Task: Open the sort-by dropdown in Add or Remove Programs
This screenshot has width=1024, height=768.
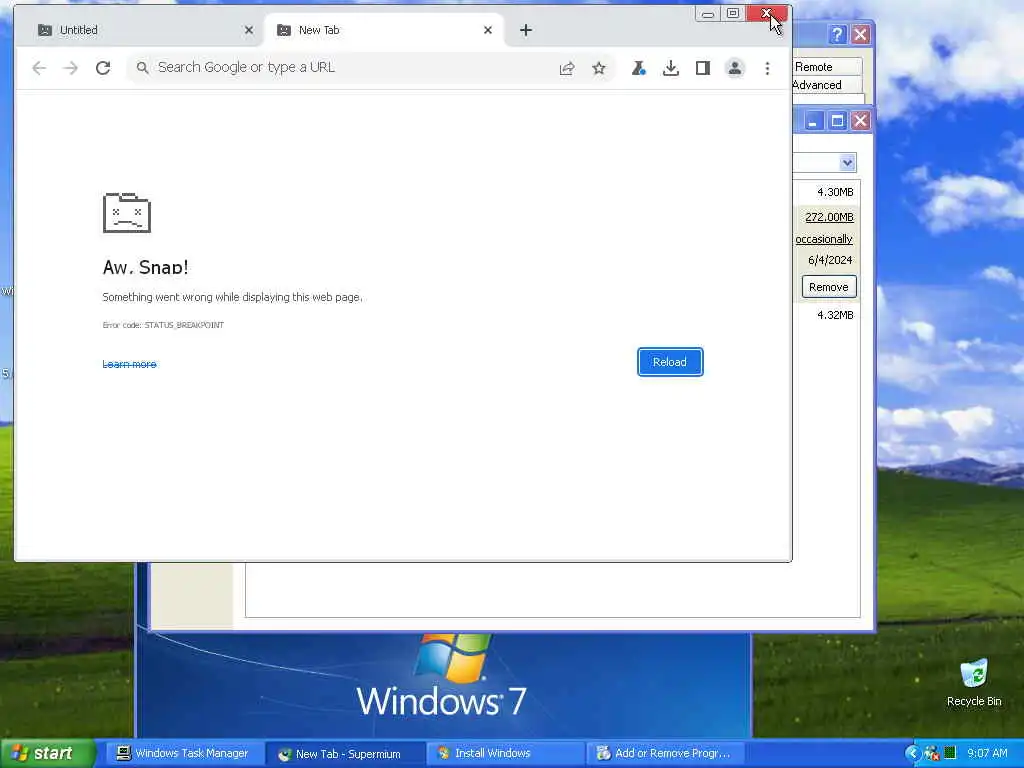Action: click(847, 163)
